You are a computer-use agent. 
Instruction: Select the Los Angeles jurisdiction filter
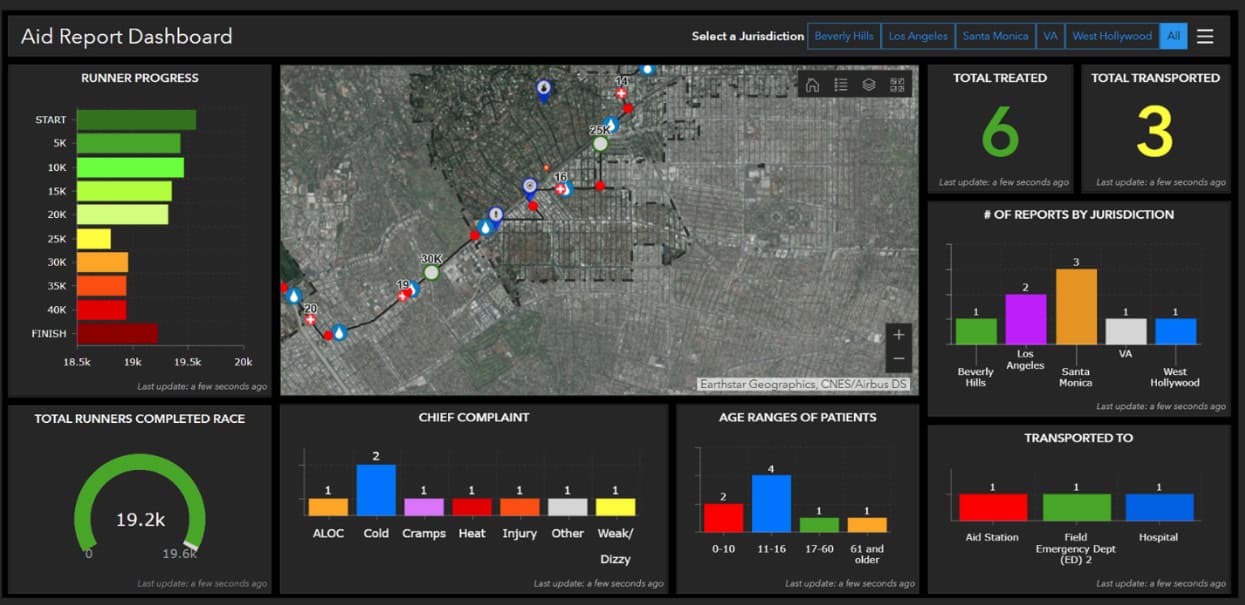point(918,36)
